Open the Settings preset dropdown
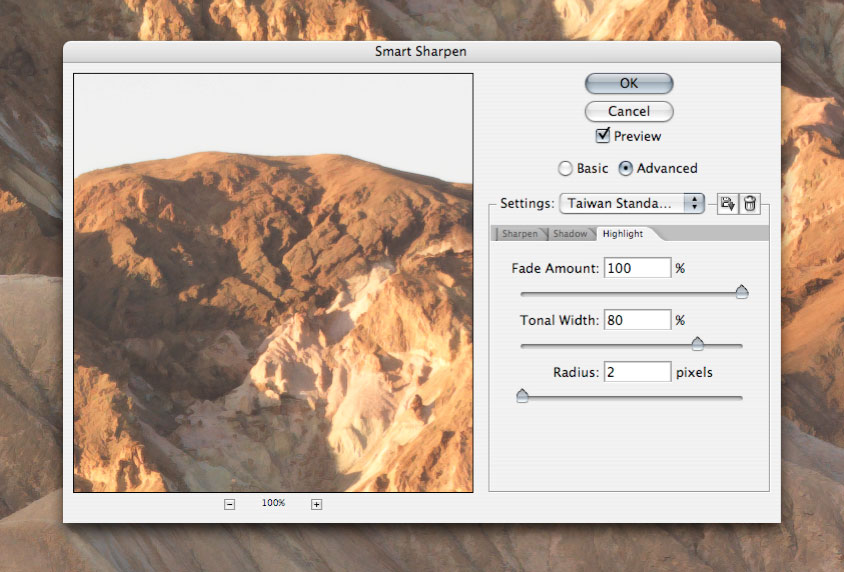 [632, 203]
